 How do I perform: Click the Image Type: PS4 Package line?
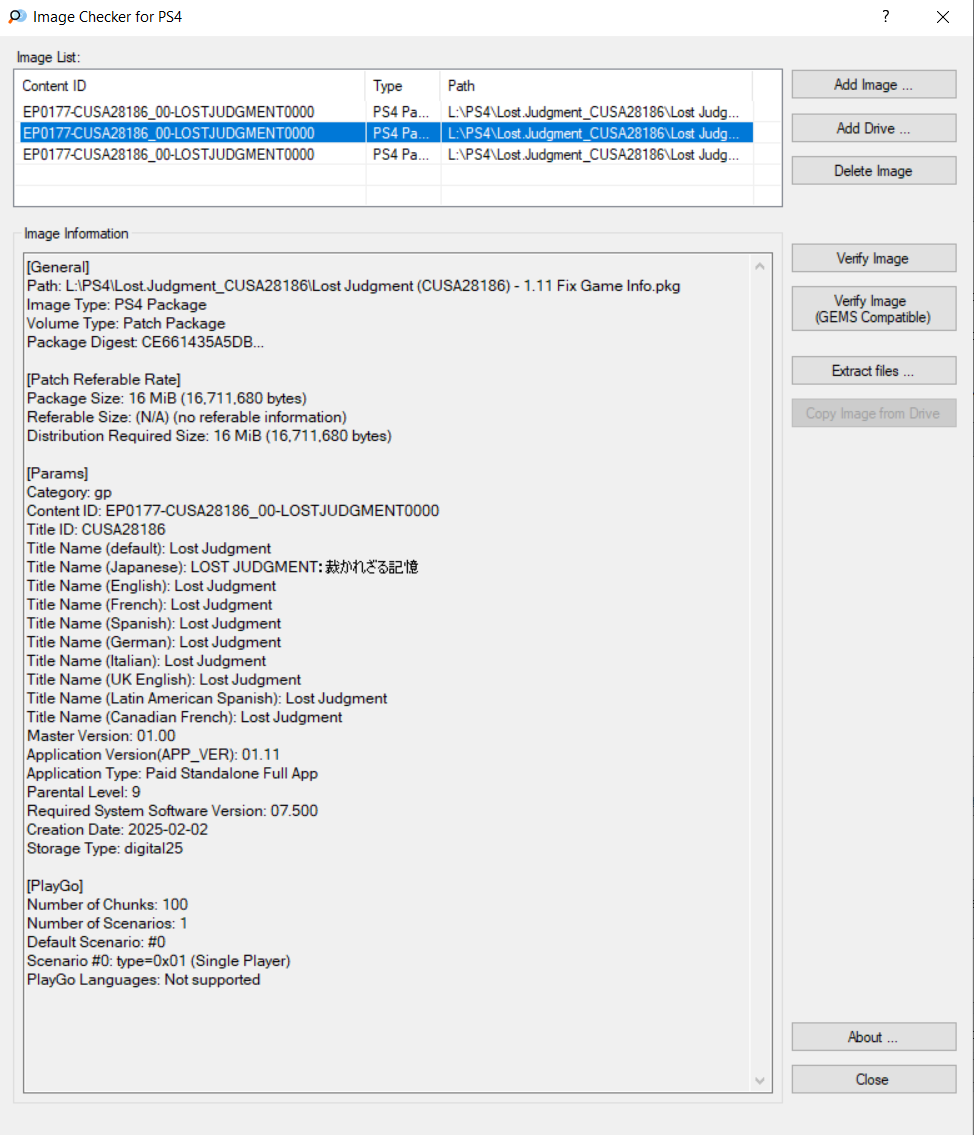[117, 305]
